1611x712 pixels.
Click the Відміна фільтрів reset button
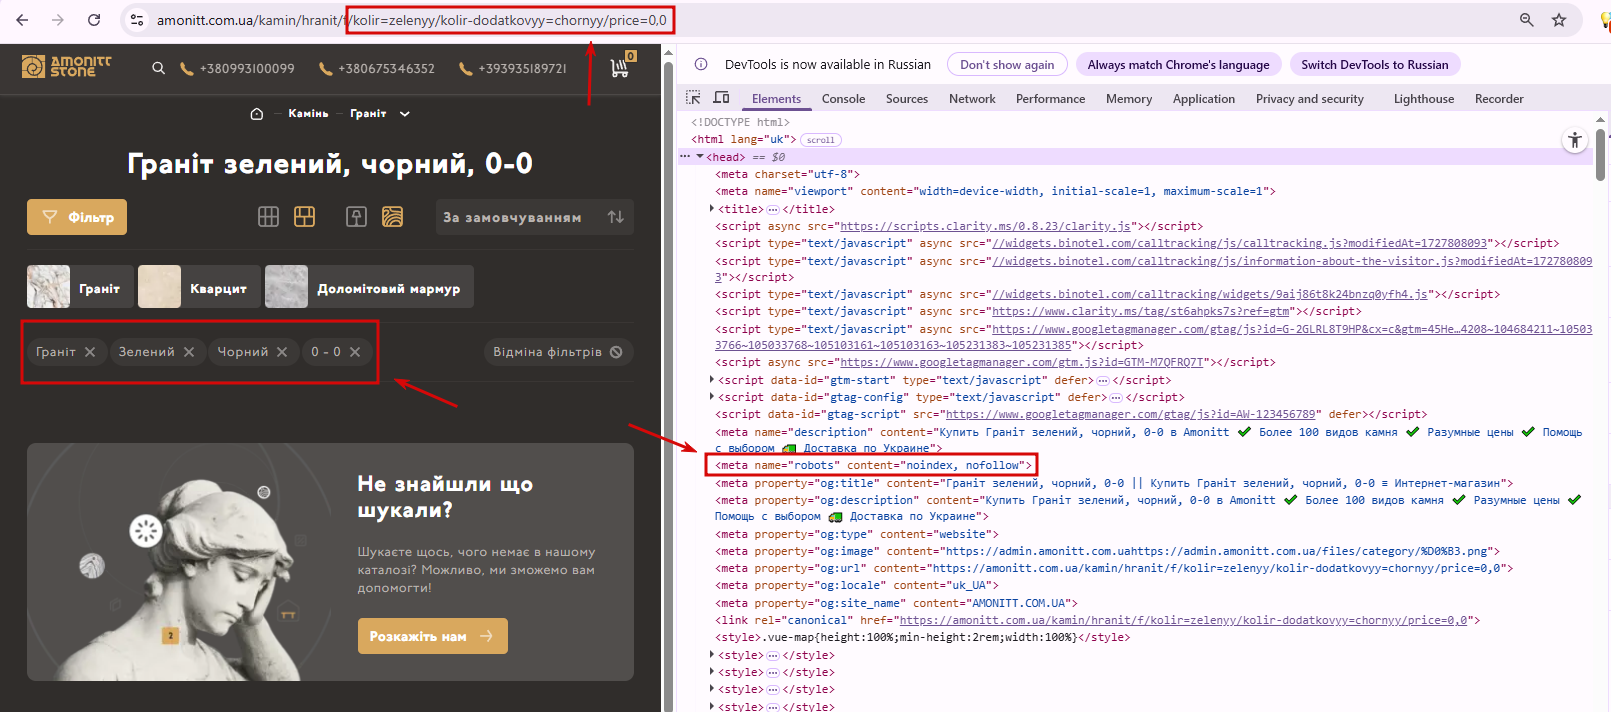(x=558, y=352)
